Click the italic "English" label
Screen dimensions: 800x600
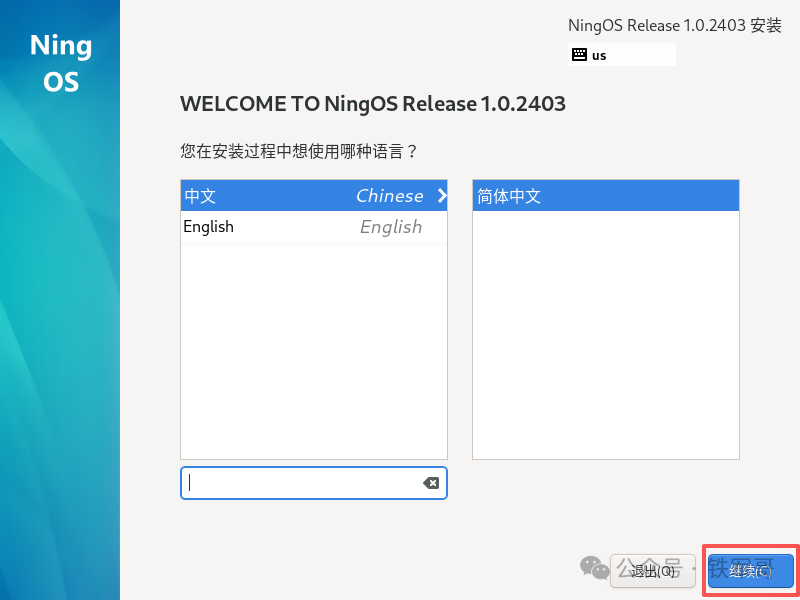click(x=391, y=227)
